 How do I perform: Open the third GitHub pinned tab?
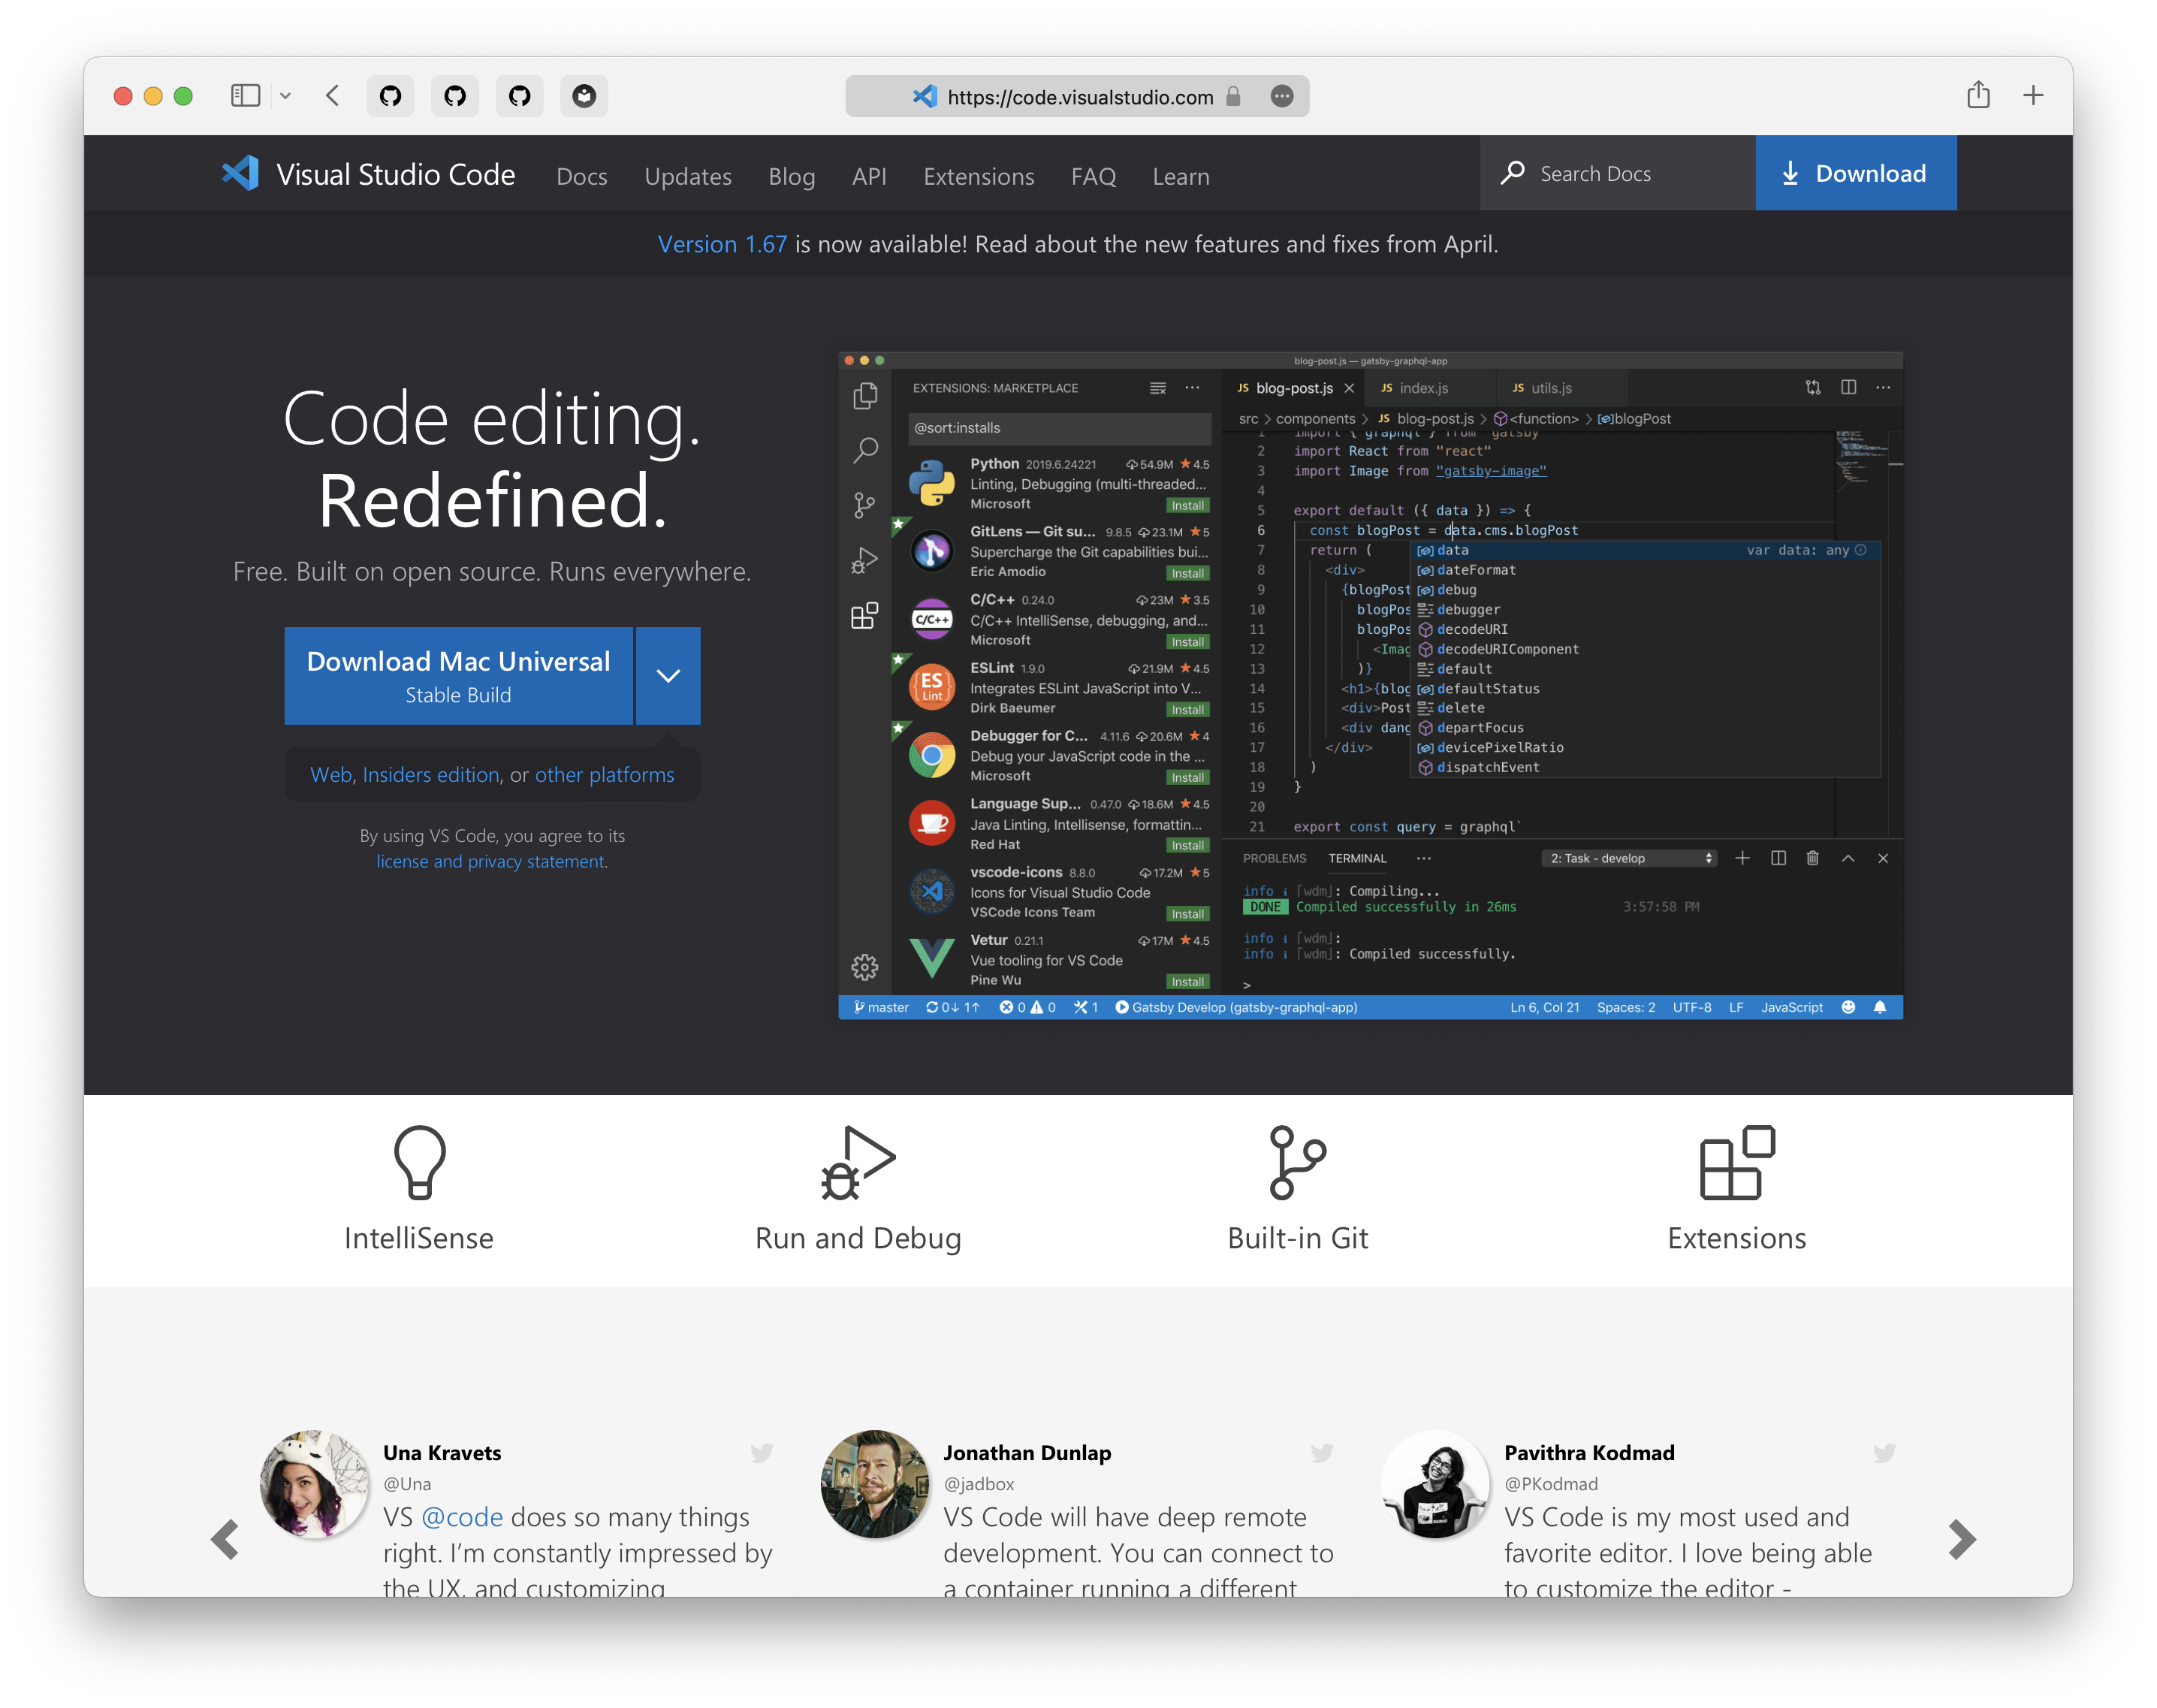519,96
